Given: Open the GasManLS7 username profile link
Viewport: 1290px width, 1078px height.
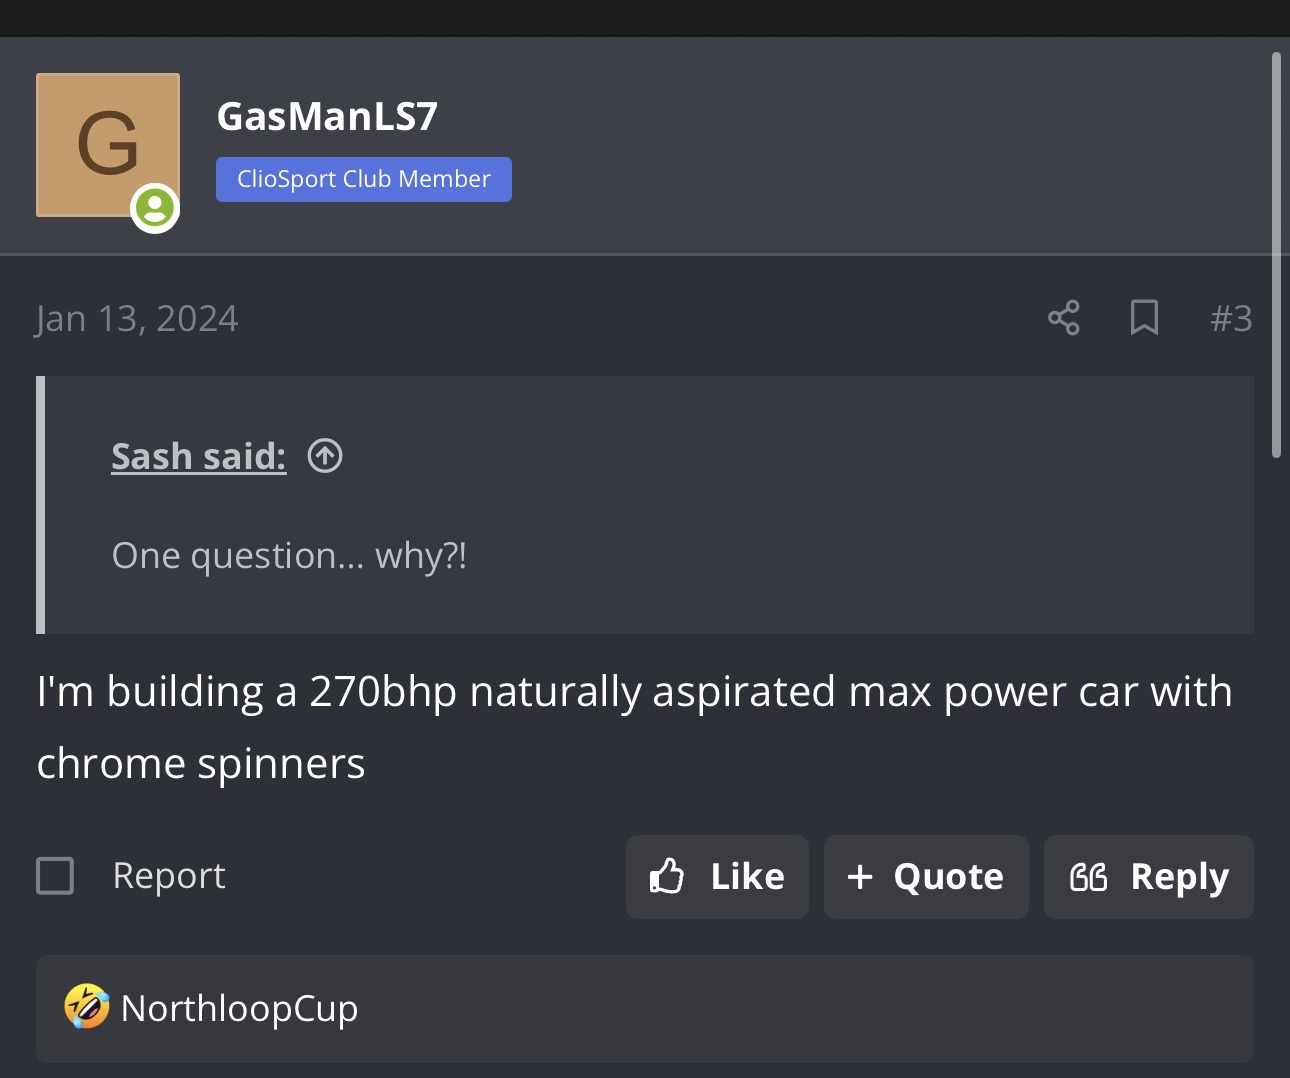Looking at the screenshot, I should 327,116.
